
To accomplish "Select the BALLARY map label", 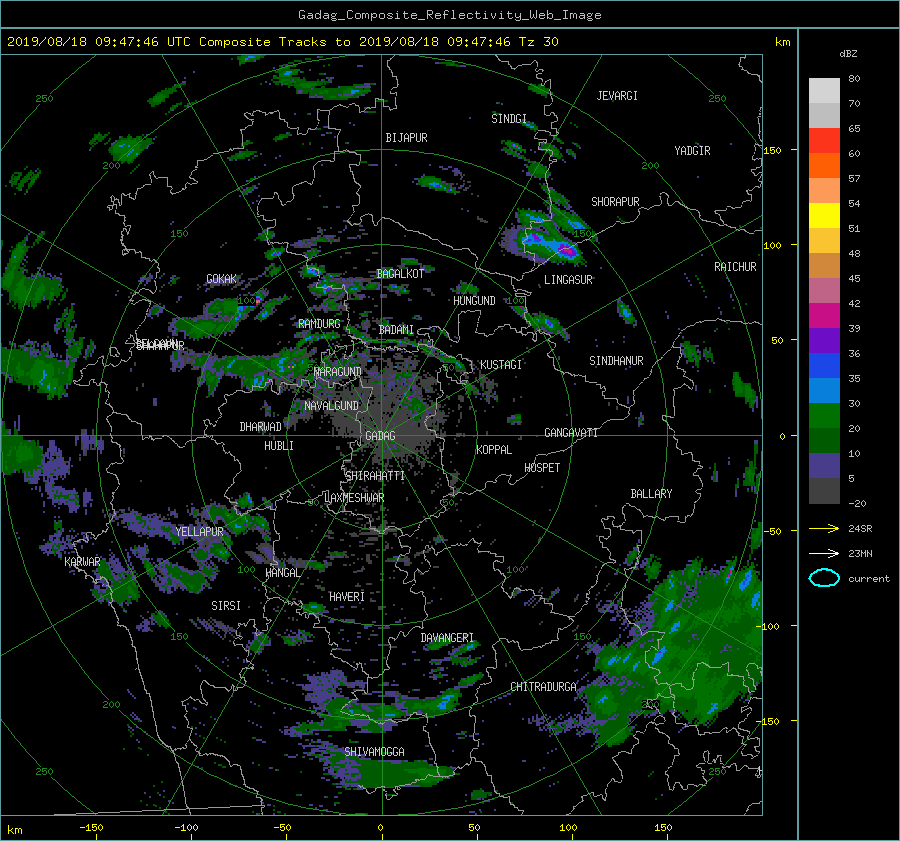I will point(651,494).
